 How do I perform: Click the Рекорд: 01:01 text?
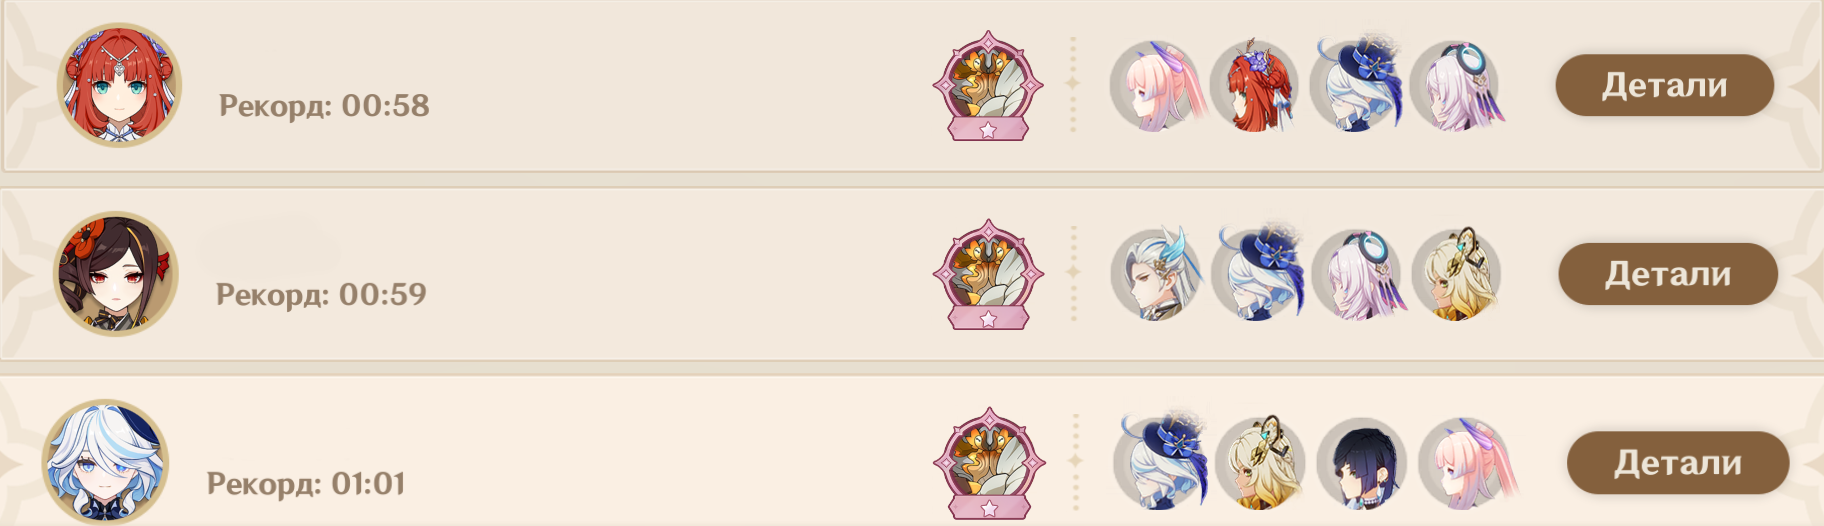tap(306, 484)
